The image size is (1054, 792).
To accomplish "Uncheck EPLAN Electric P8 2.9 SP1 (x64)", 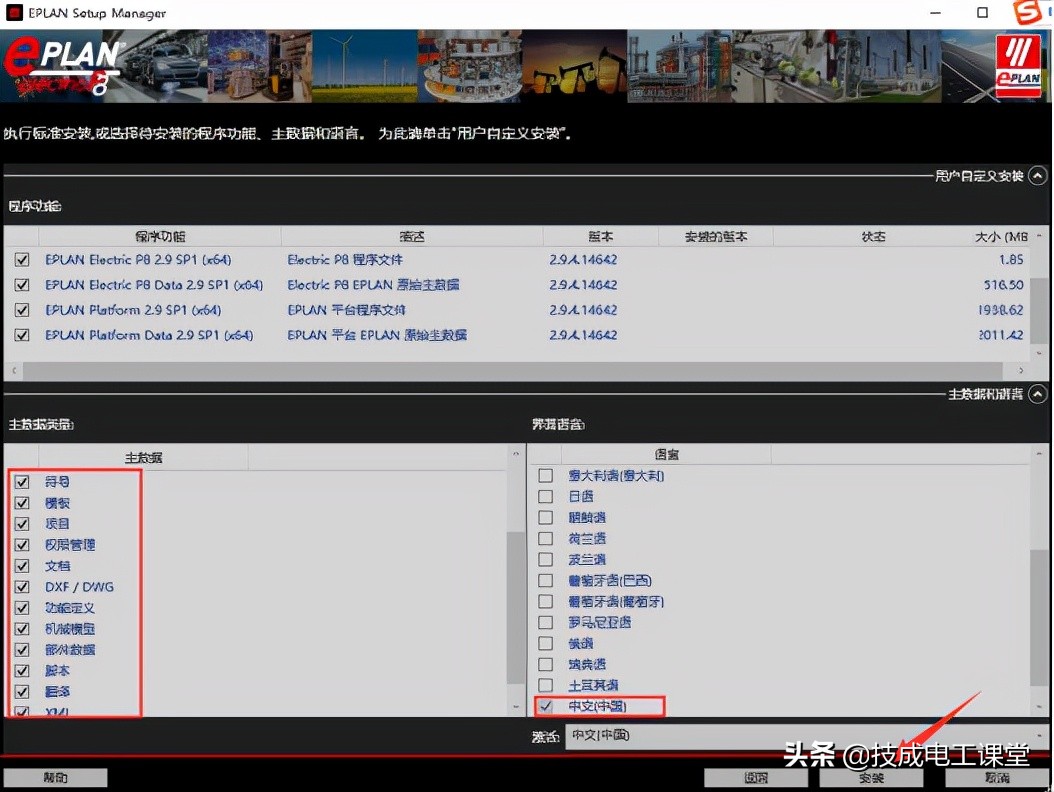I will point(22,258).
